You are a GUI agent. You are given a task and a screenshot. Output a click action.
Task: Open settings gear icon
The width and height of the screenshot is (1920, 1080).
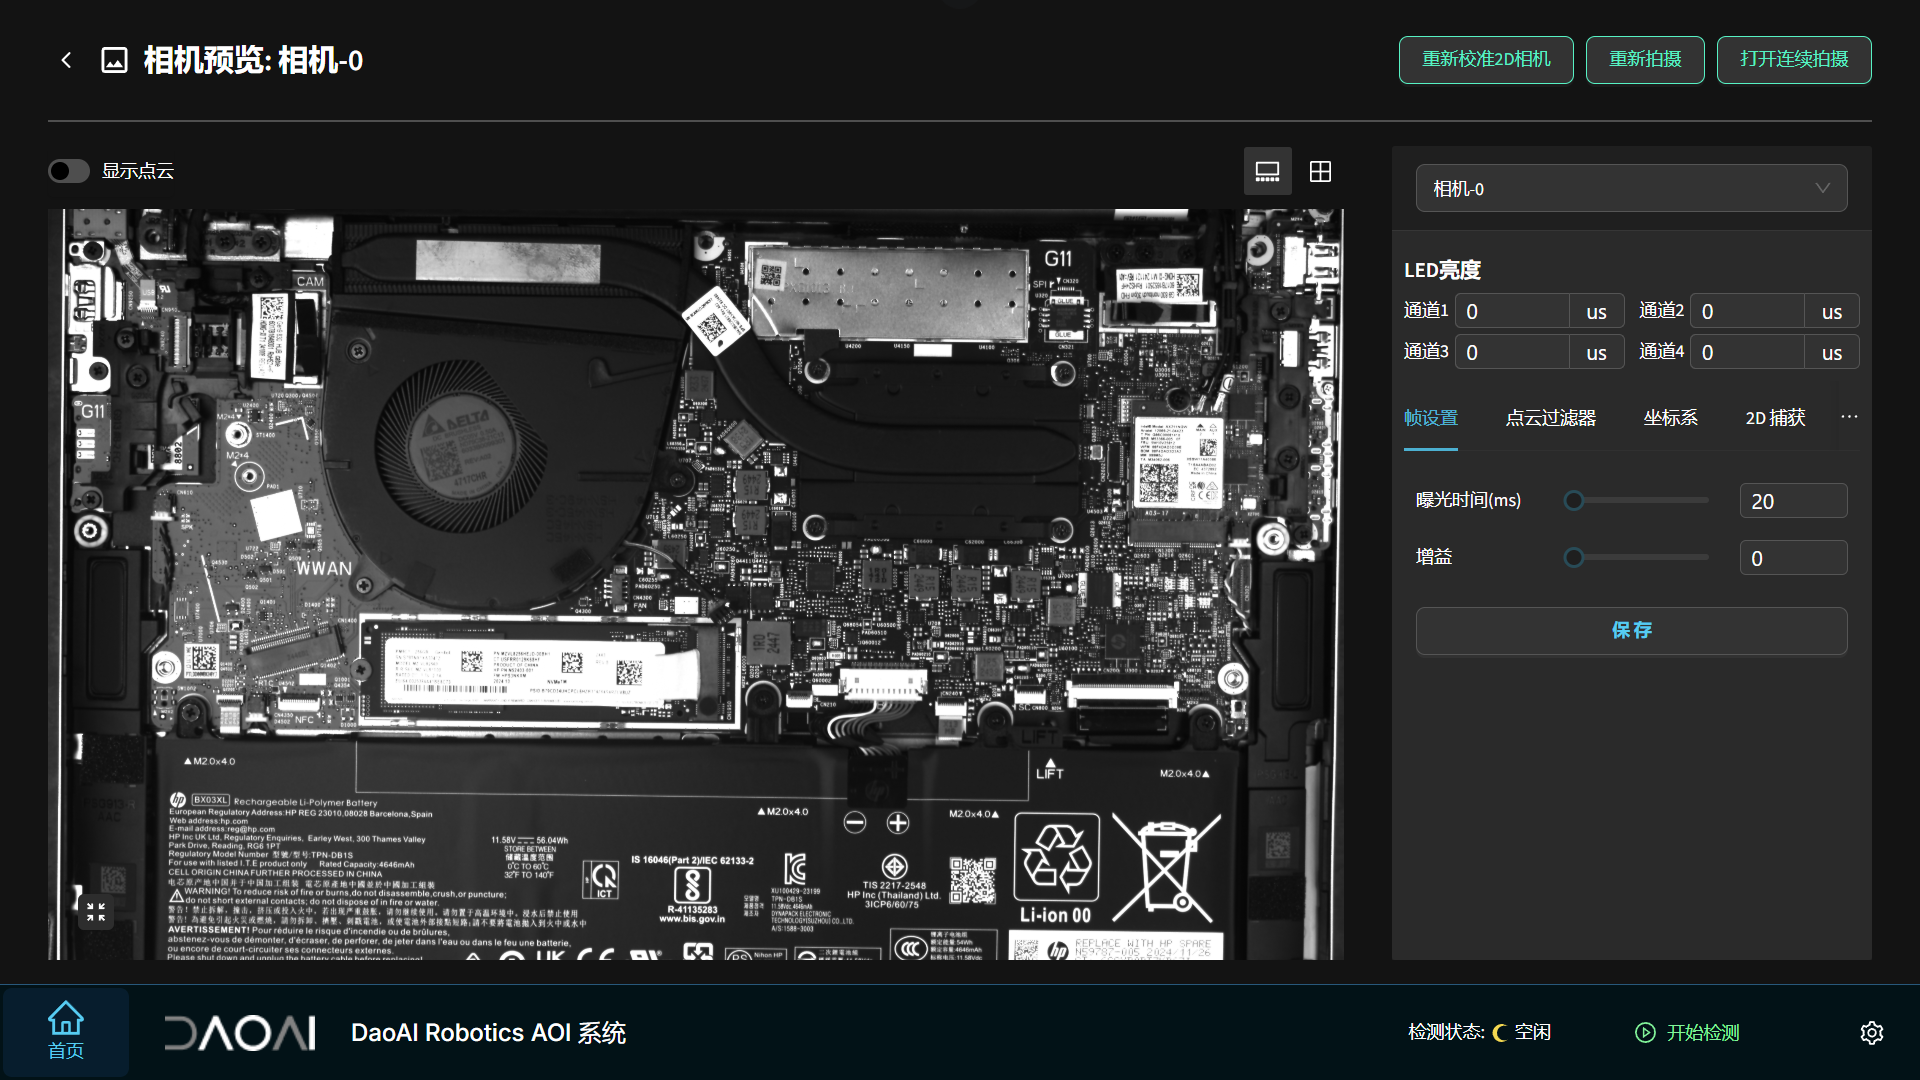point(1871,1033)
